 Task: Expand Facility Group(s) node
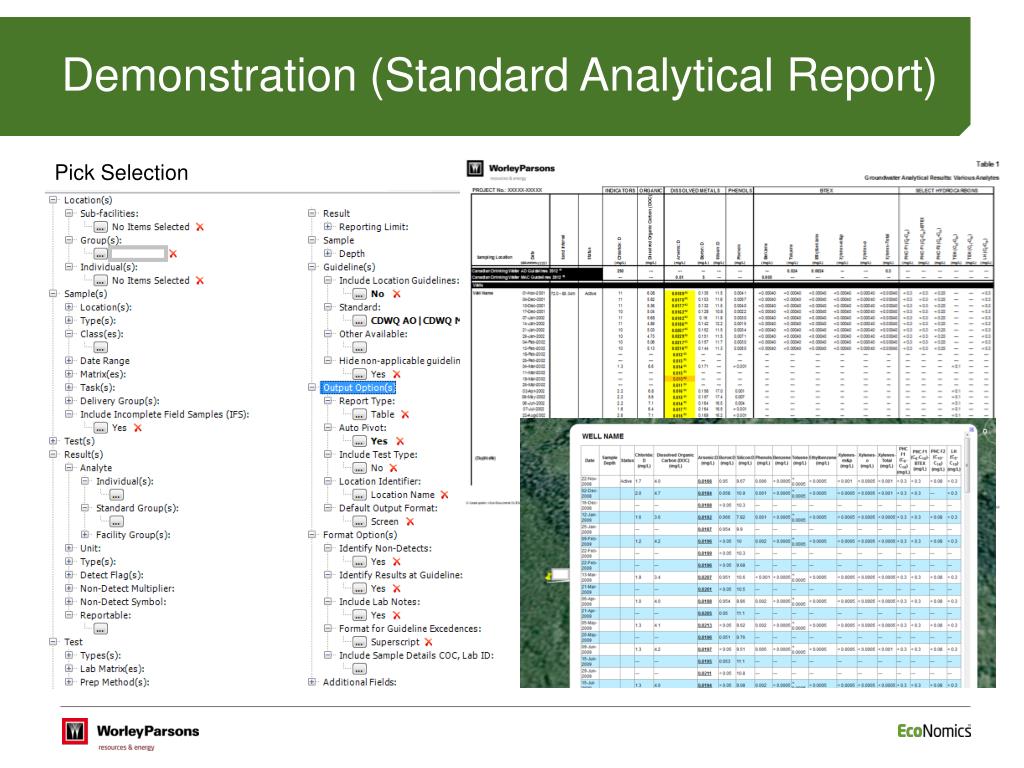[x=85, y=534]
